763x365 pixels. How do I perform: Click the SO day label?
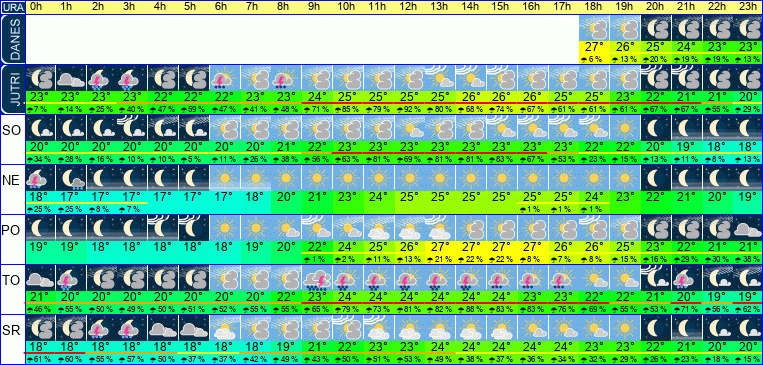point(11,130)
